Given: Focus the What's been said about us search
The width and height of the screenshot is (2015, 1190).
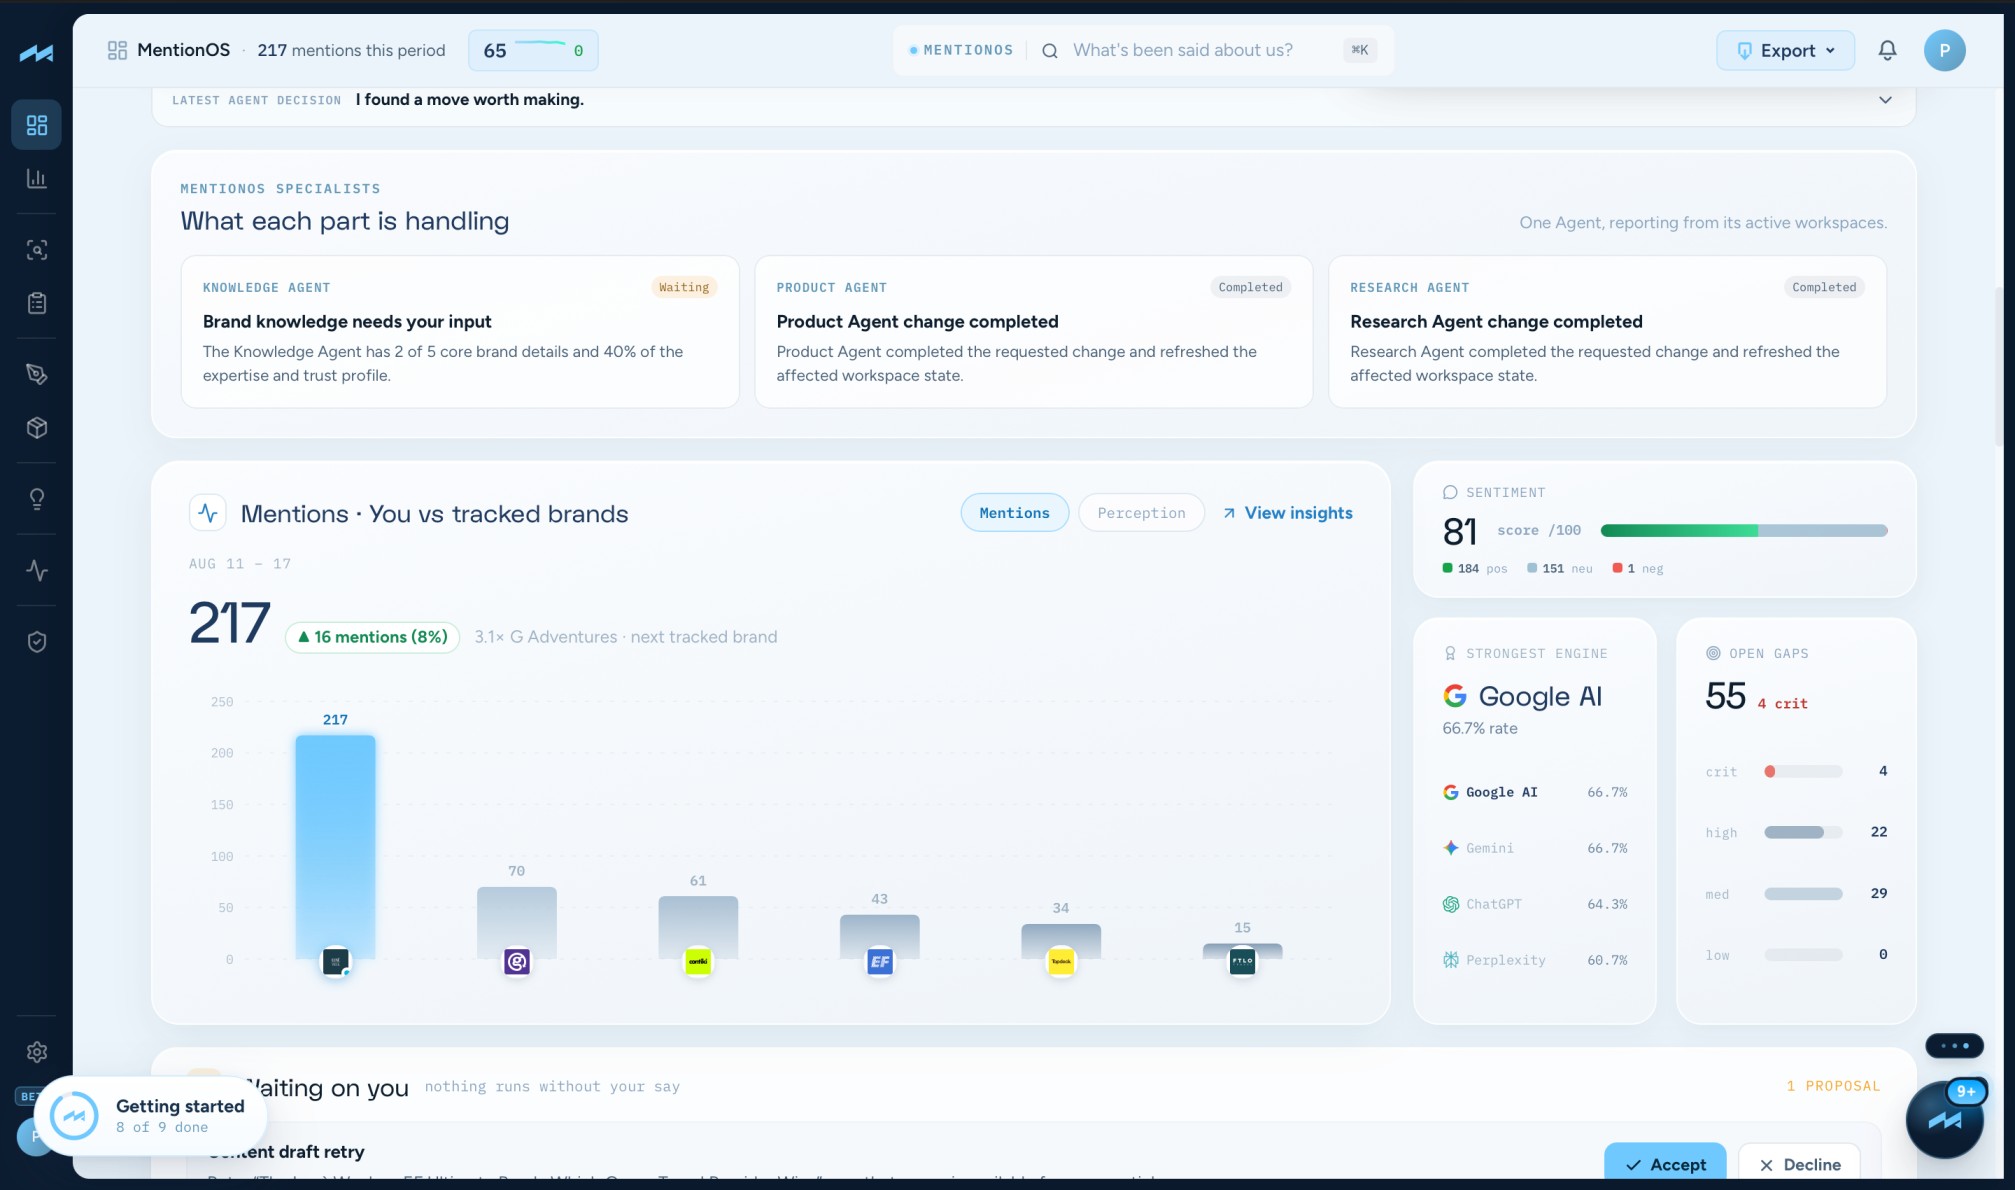Looking at the screenshot, I should (x=1182, y=50).
